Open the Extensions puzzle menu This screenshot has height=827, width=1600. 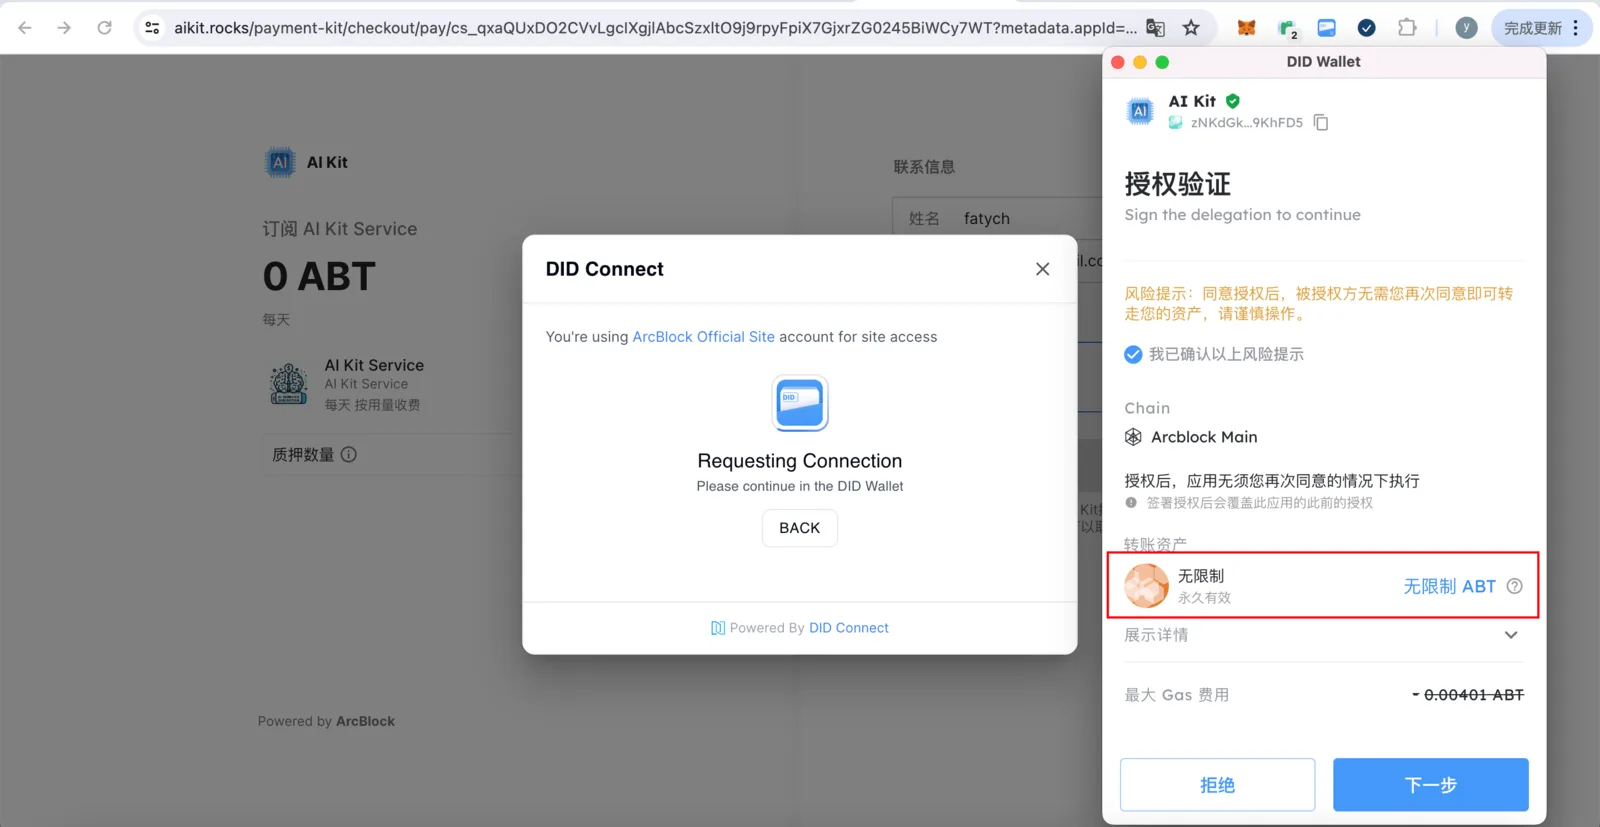(x=1407, y=28)
